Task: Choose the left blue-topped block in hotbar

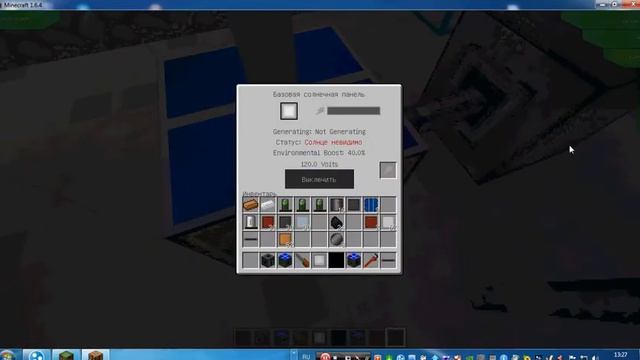Action: point(285,260)
